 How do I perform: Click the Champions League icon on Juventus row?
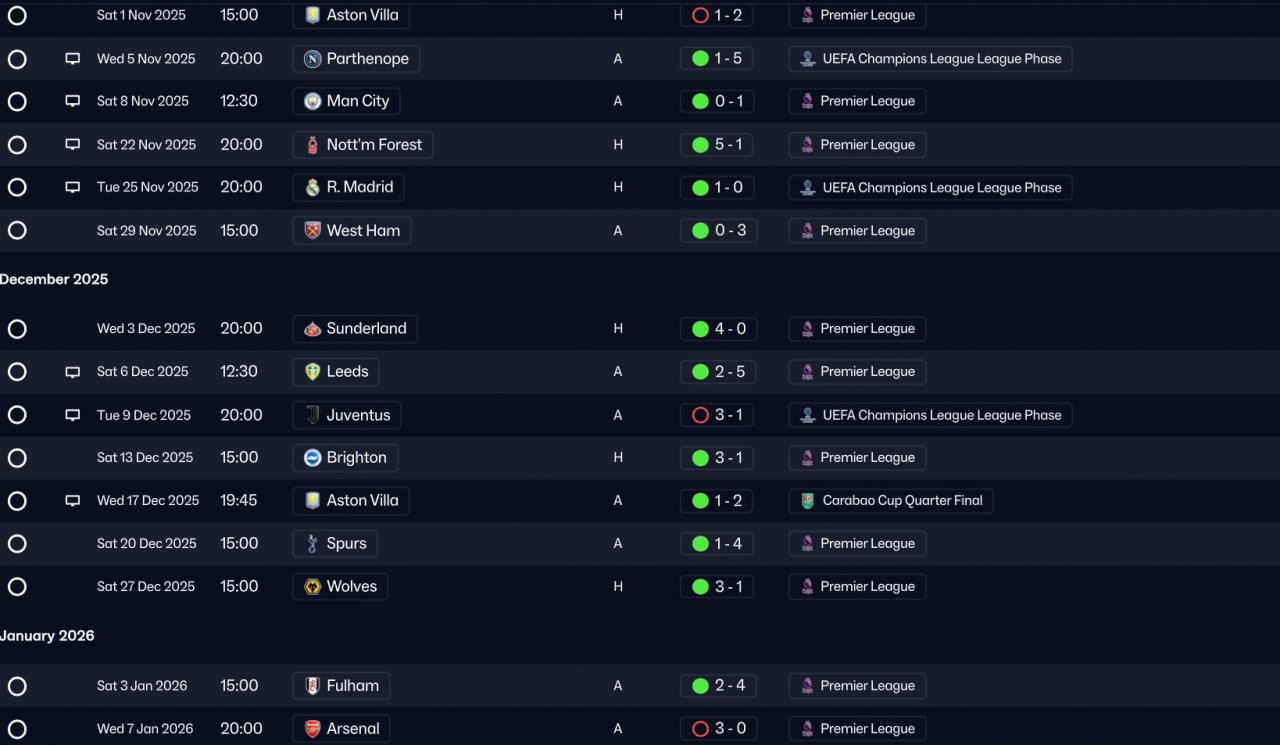coord(807,415)
